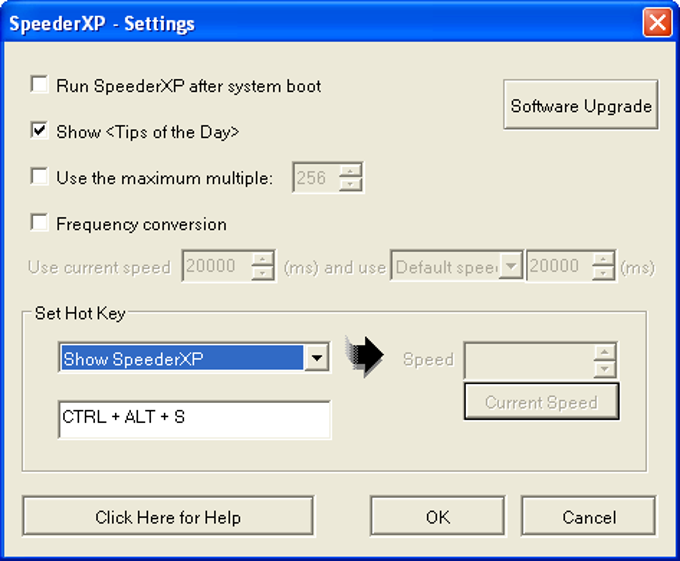Open Click Here for Help

pos(168,516)
